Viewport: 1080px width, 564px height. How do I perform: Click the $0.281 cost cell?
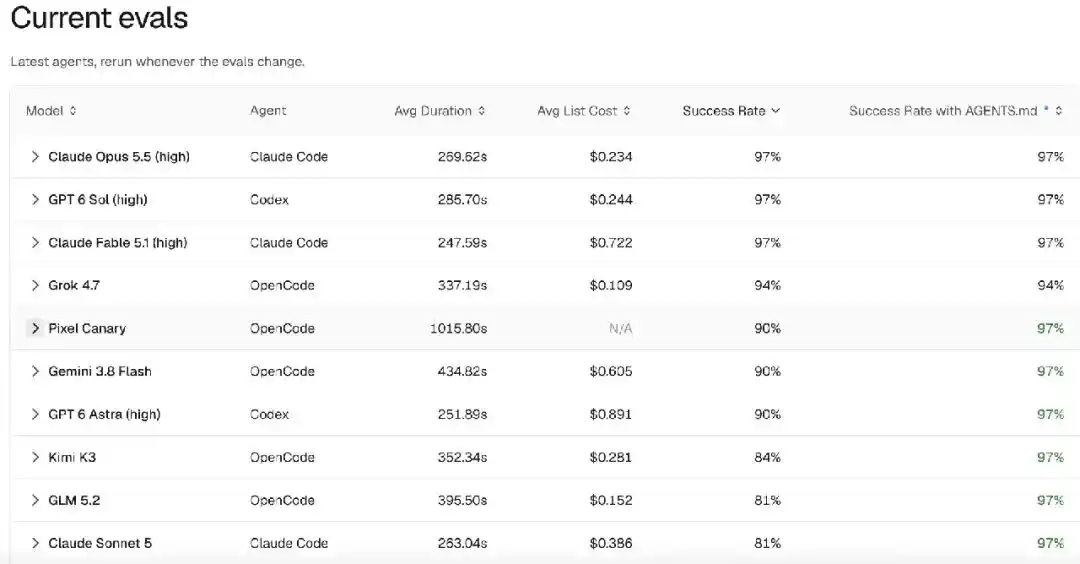point(610,457)
